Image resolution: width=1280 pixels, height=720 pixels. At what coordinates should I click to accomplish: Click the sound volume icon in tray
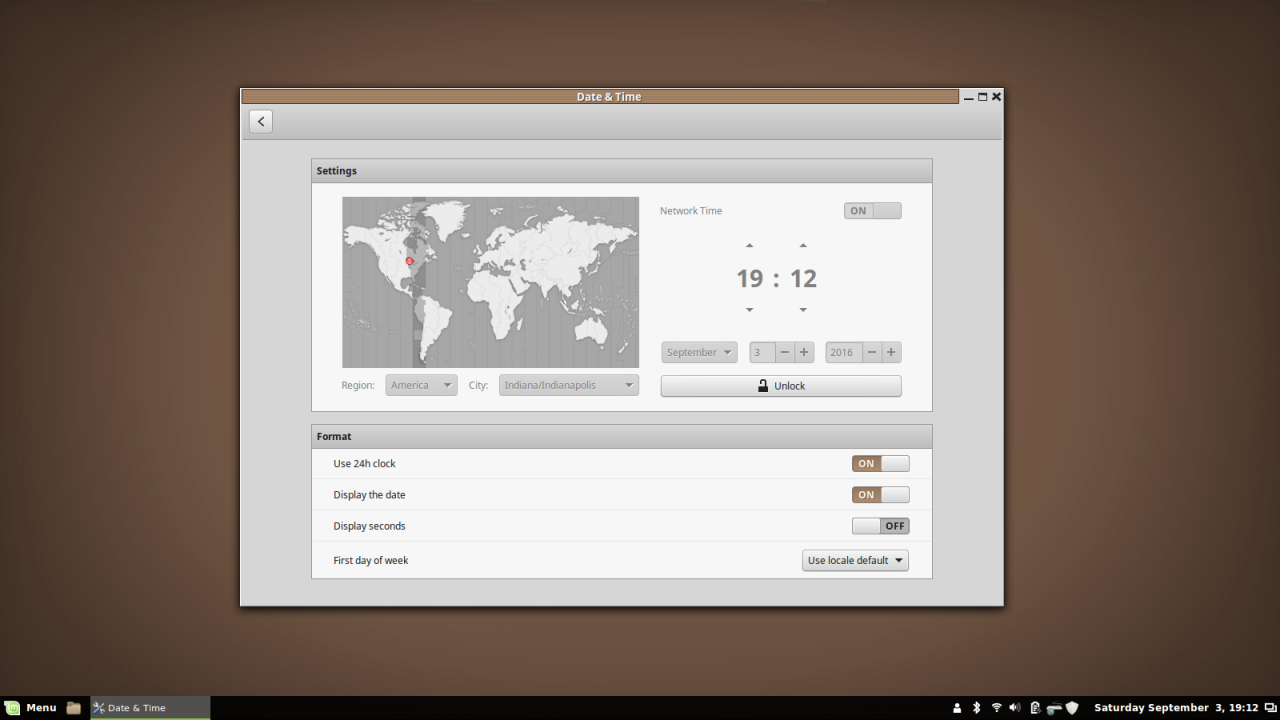pyautogui.click(x=1015, y=708)
